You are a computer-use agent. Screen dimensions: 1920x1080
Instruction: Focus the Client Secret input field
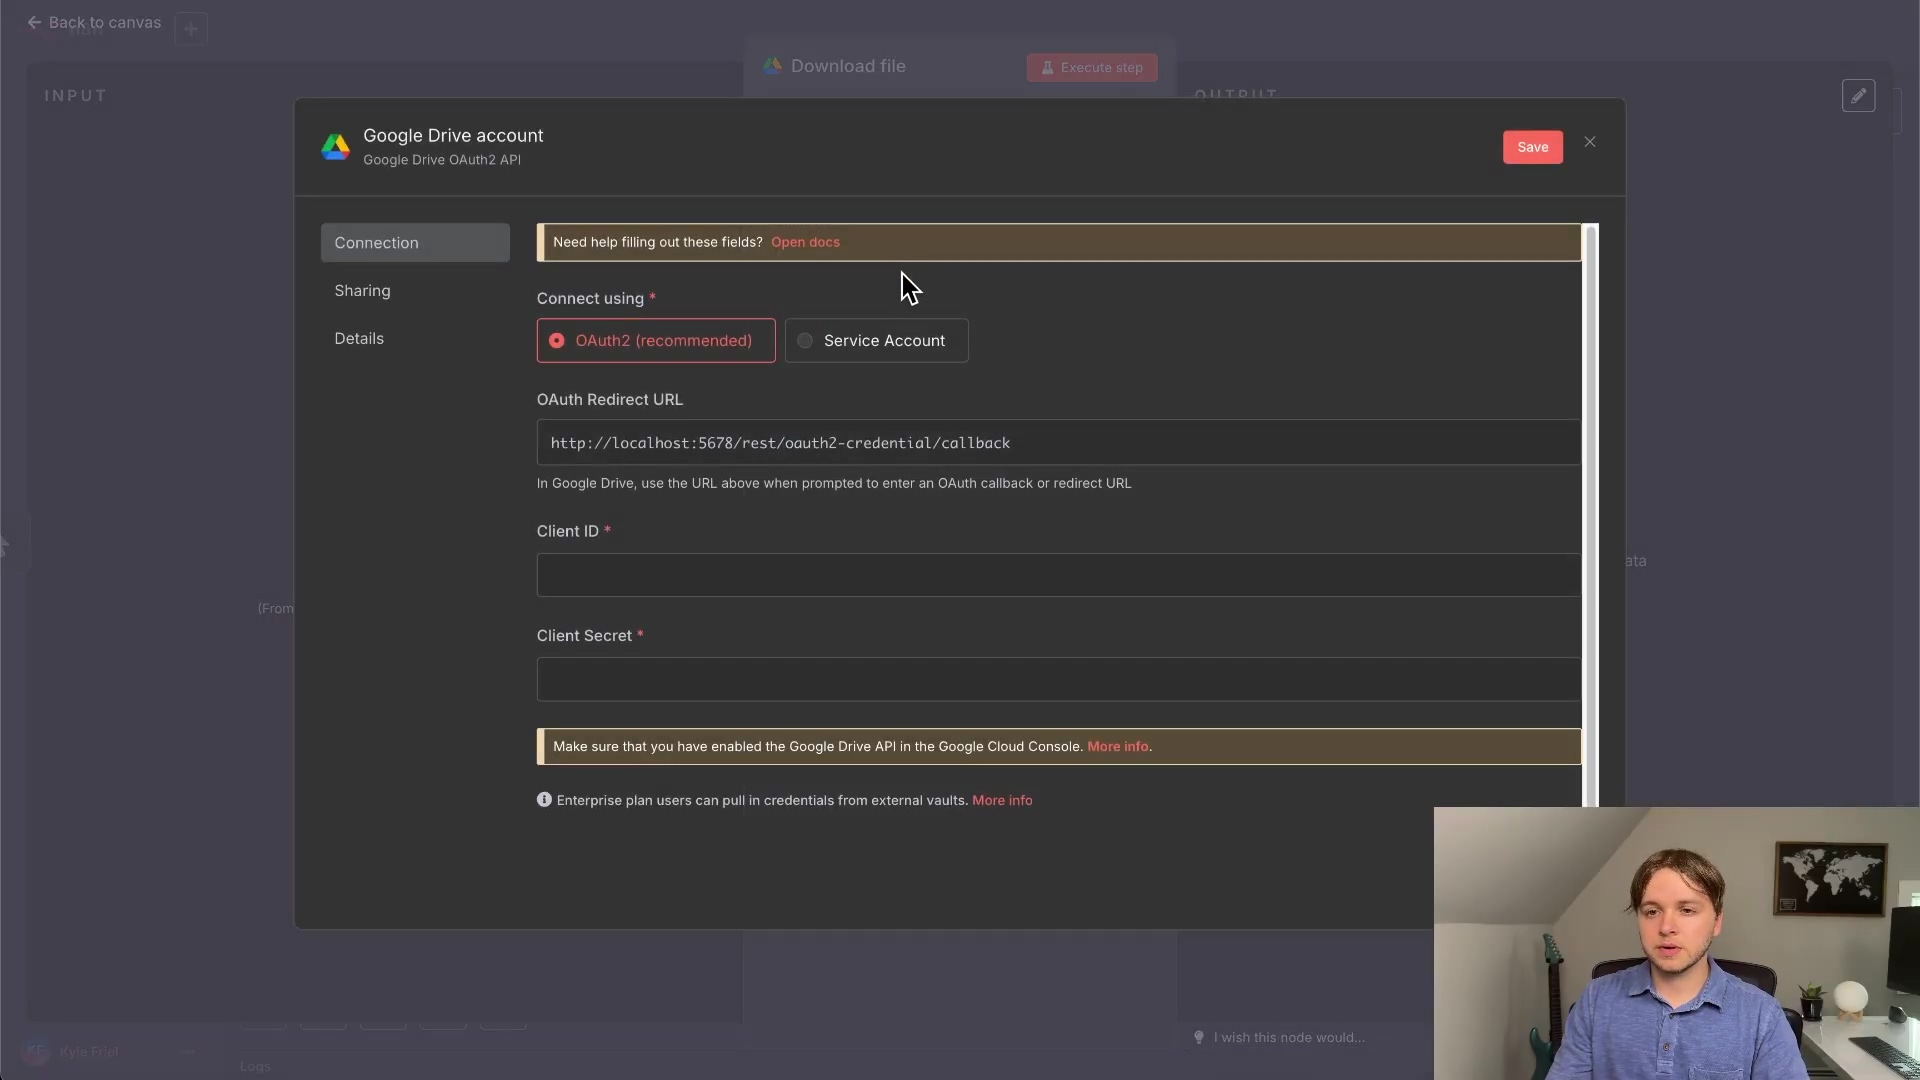tap(1059, 679)
